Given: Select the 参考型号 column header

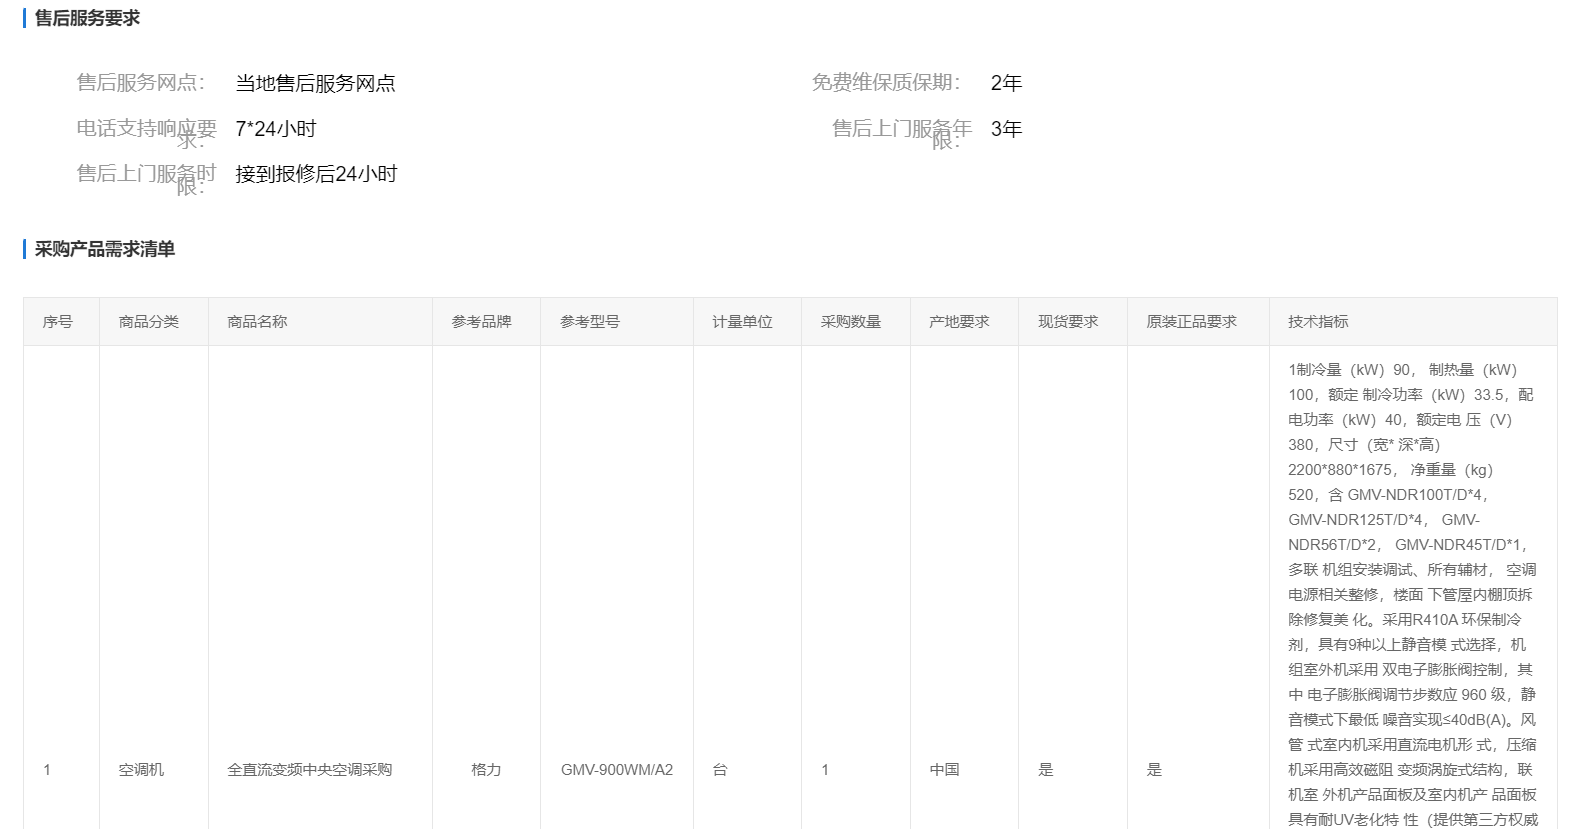Looking at the screenshot, I should (x=590, y=322).
